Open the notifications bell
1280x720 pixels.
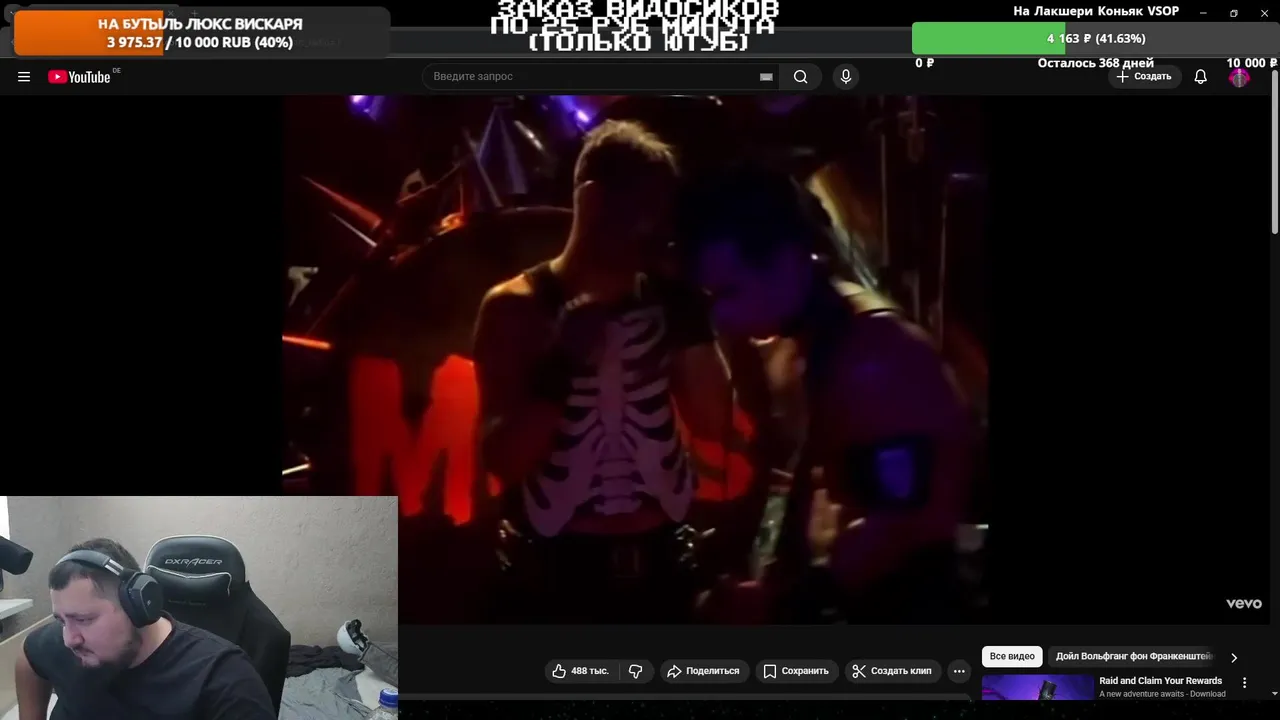coord(1200,77)
